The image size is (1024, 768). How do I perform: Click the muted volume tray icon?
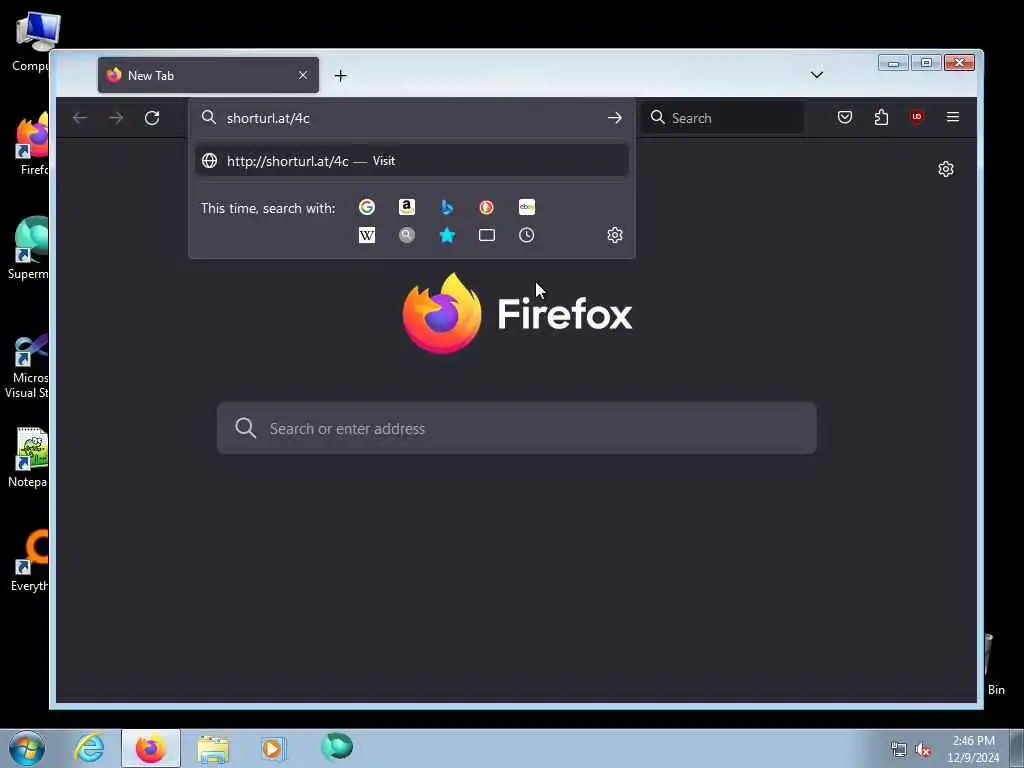923,750
